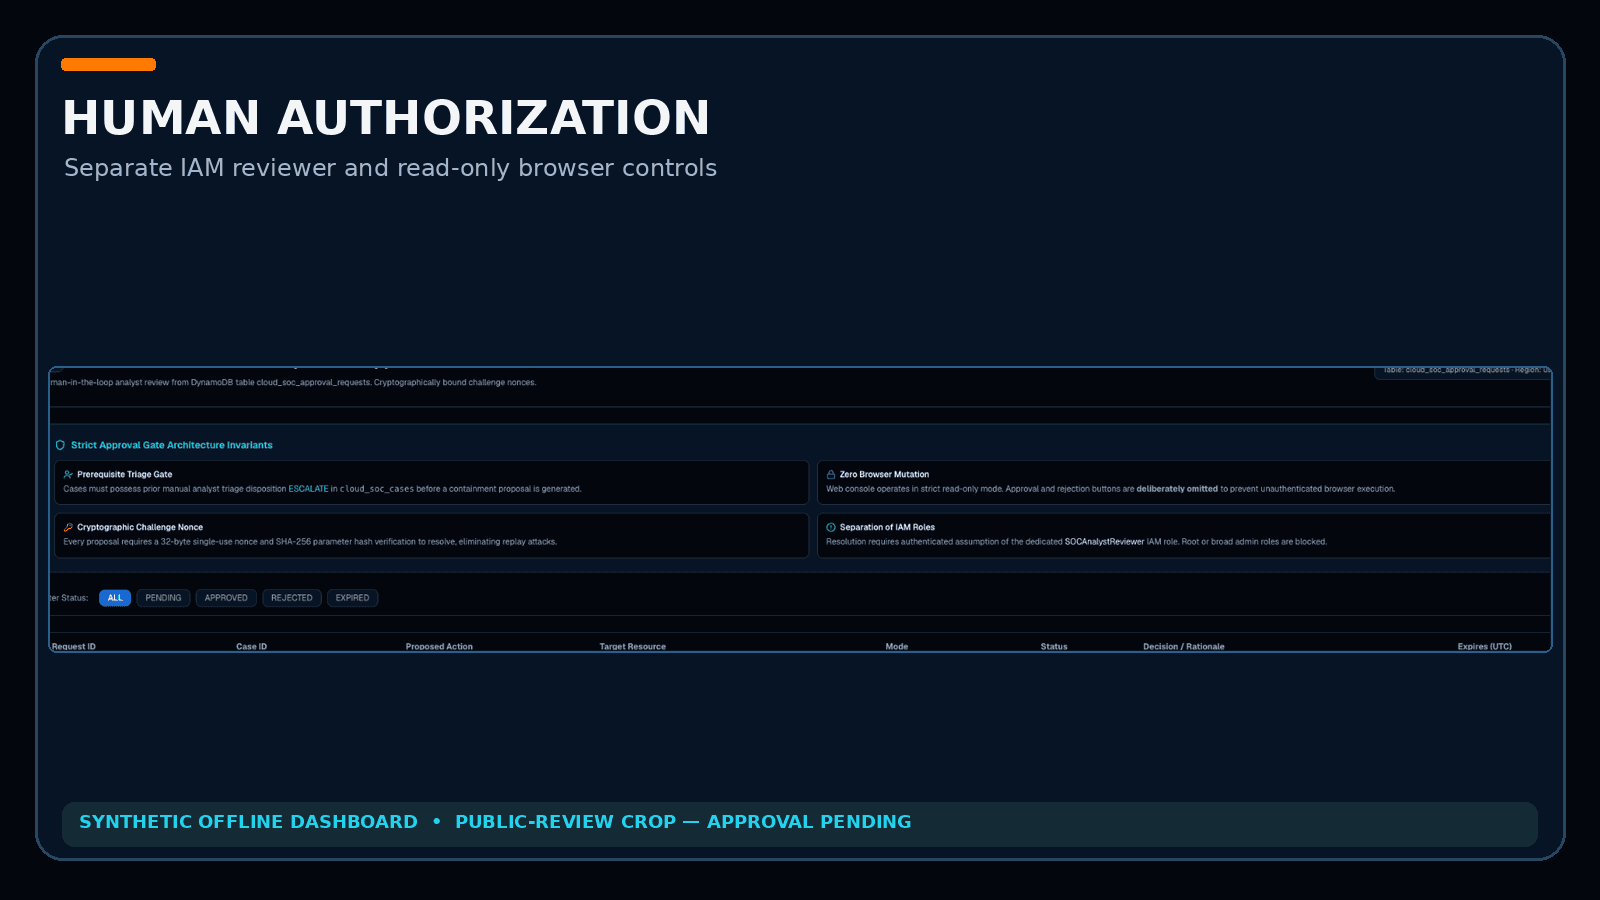Screen dimensions: 1600x900
Task: Click the info icon for Separation of IAM Roles
Action: pyautogui.click(x=831, y=527)
